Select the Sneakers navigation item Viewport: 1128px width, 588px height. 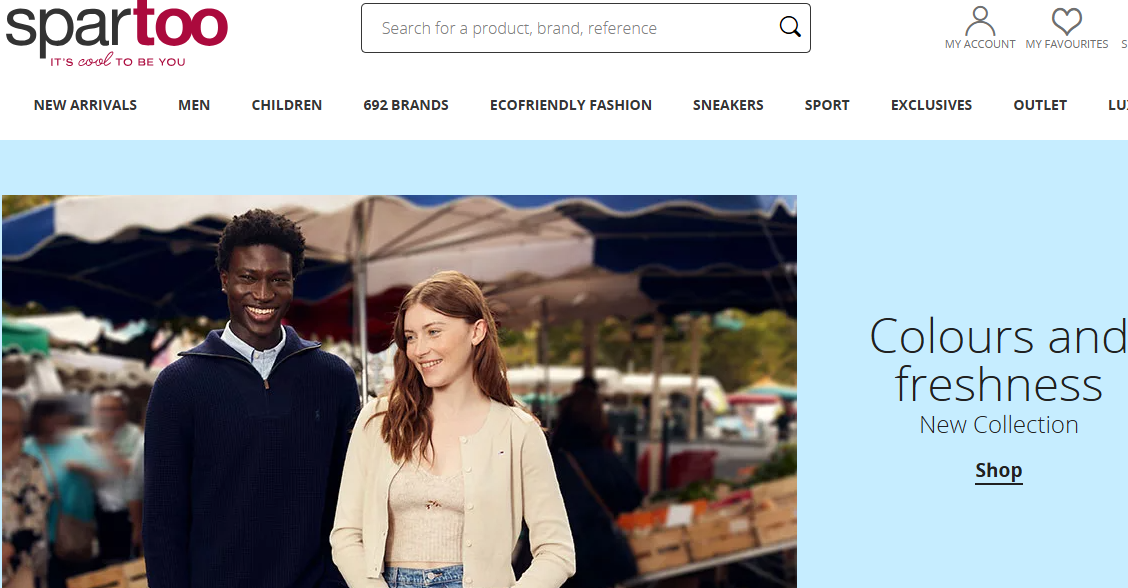click(x=728, y=105)
